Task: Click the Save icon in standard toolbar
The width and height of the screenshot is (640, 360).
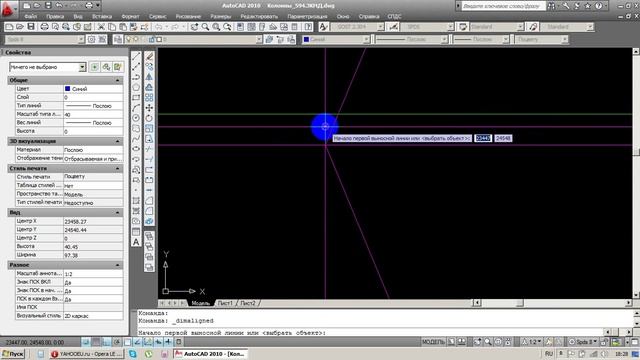Action: [x=31, y=27]
